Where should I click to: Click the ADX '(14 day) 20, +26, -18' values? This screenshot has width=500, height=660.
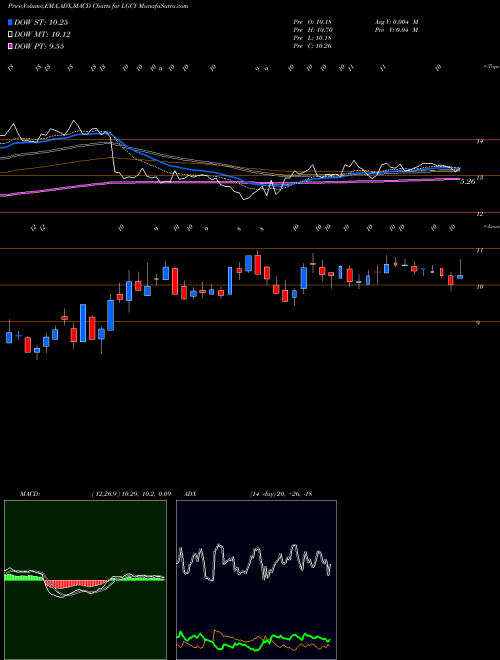(x=281, y=494)
